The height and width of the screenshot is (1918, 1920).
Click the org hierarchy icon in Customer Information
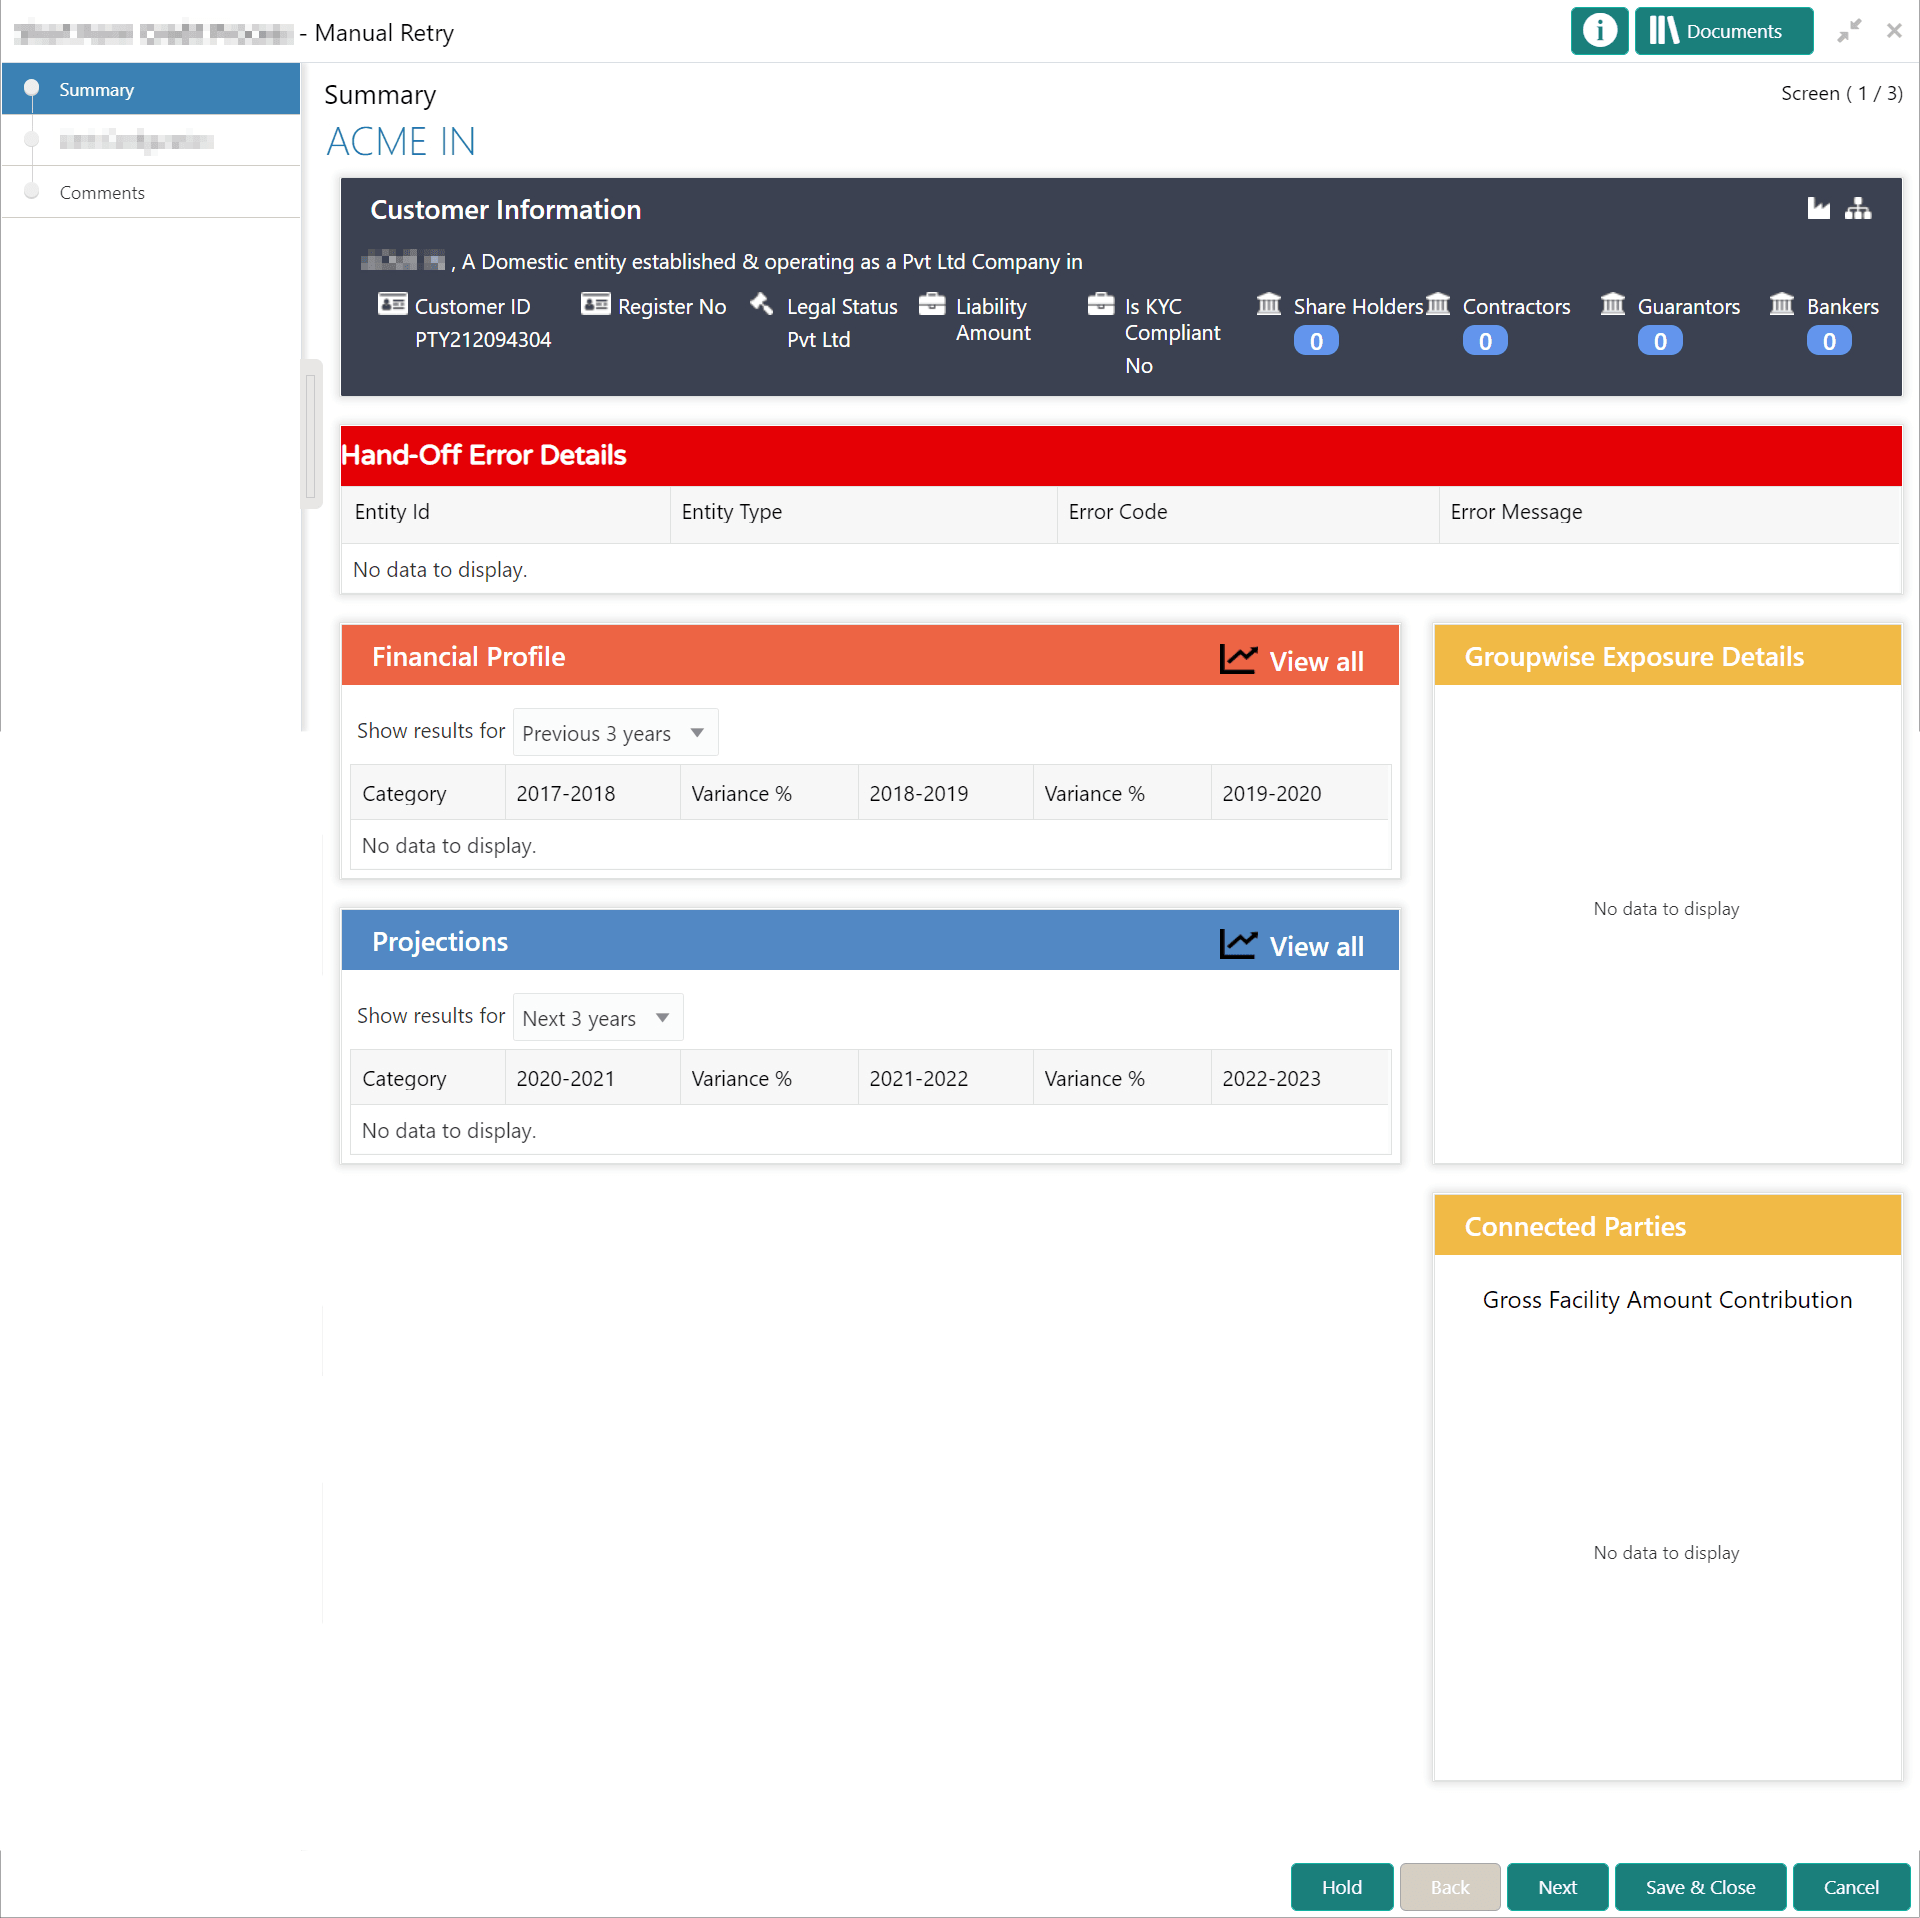point(1860,209)
